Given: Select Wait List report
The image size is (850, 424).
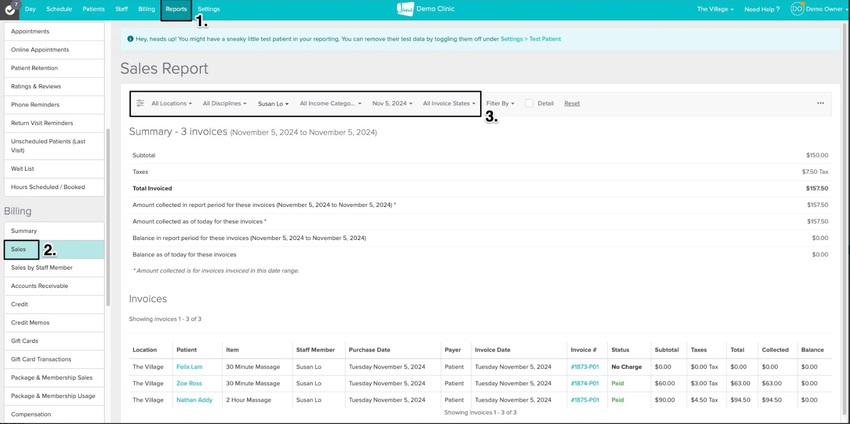Looking at the screenshot, I should click(54, 169).
